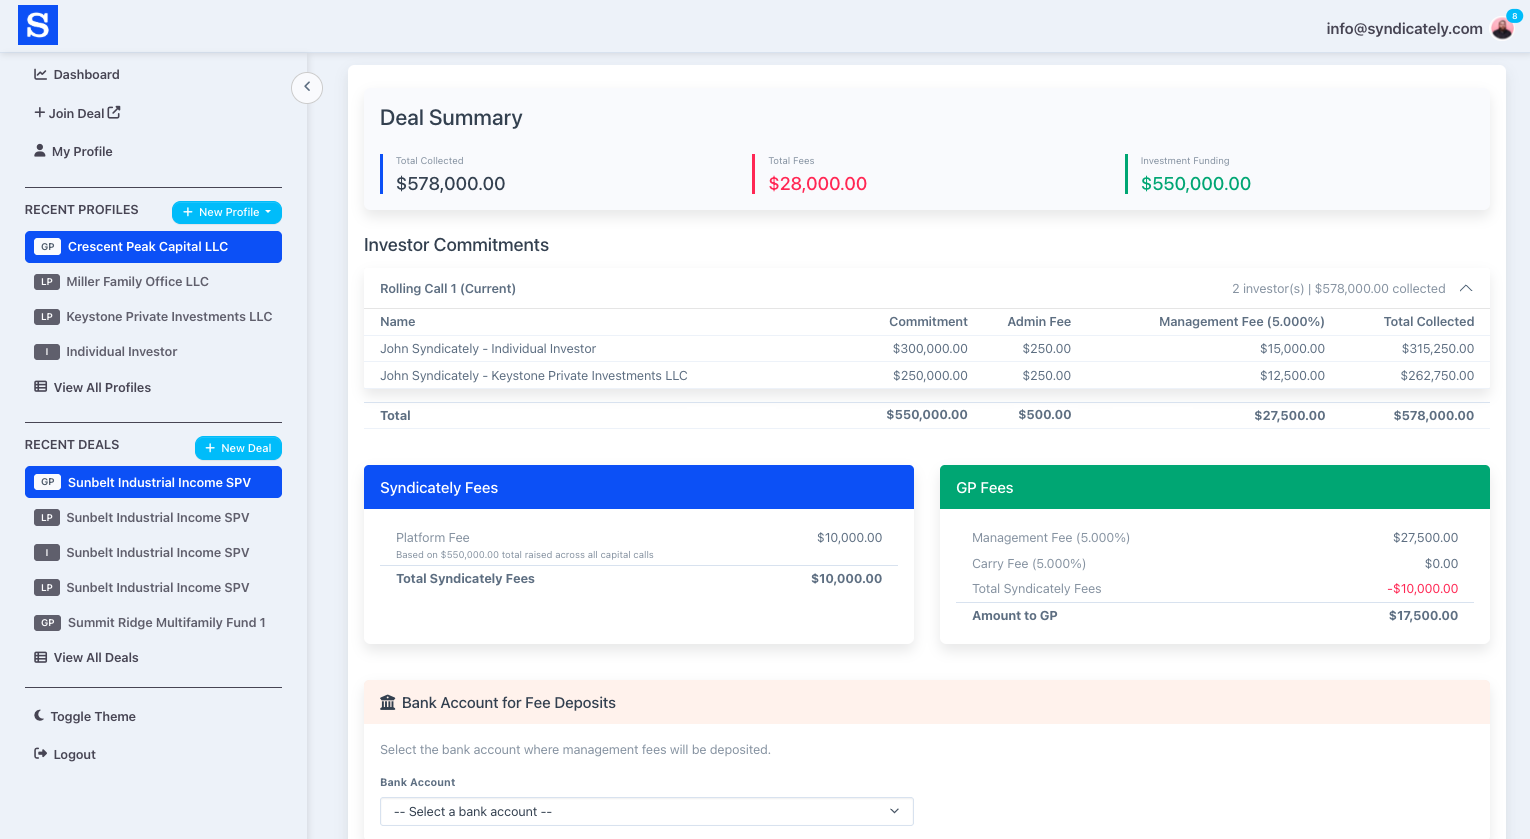
Task: Collapse the Rolling Call 1 section chevron
Action: [1466, 288]
